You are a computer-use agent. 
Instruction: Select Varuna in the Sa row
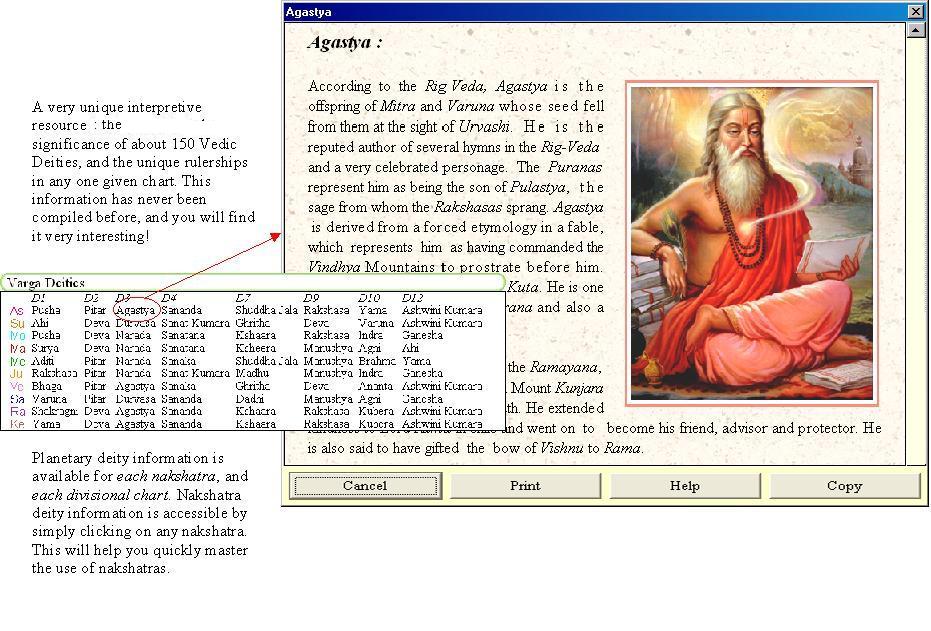[x=49, y=399]
